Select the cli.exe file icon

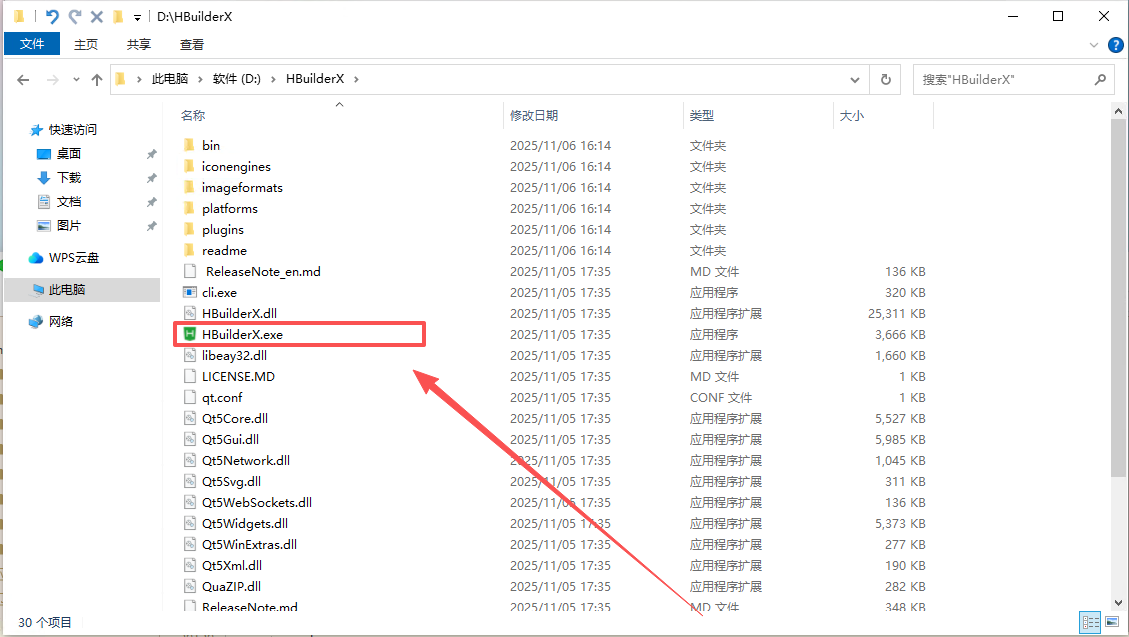[189, 292]
